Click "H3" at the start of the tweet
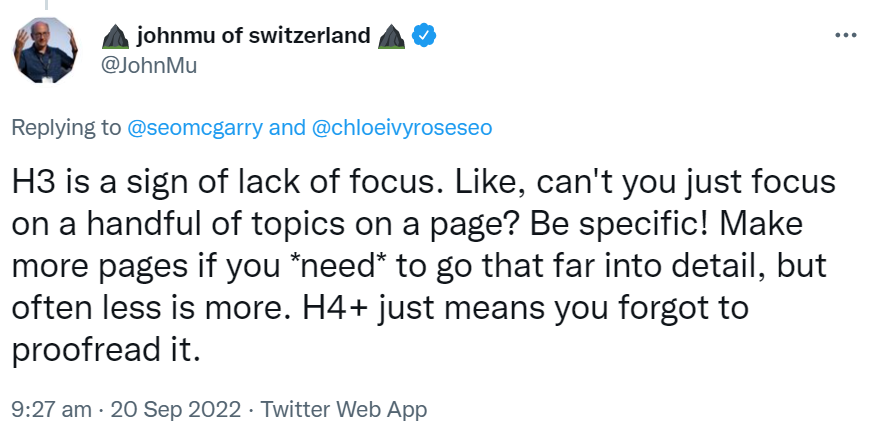Viewport: 869px width, 436px height. click(x=30, y=185)
